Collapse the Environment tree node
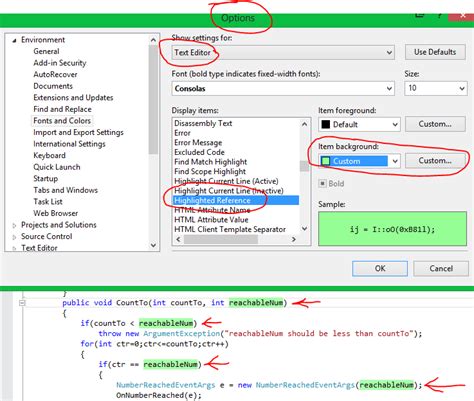This screenshot has height=401, width=474. [x=14, y=40]
